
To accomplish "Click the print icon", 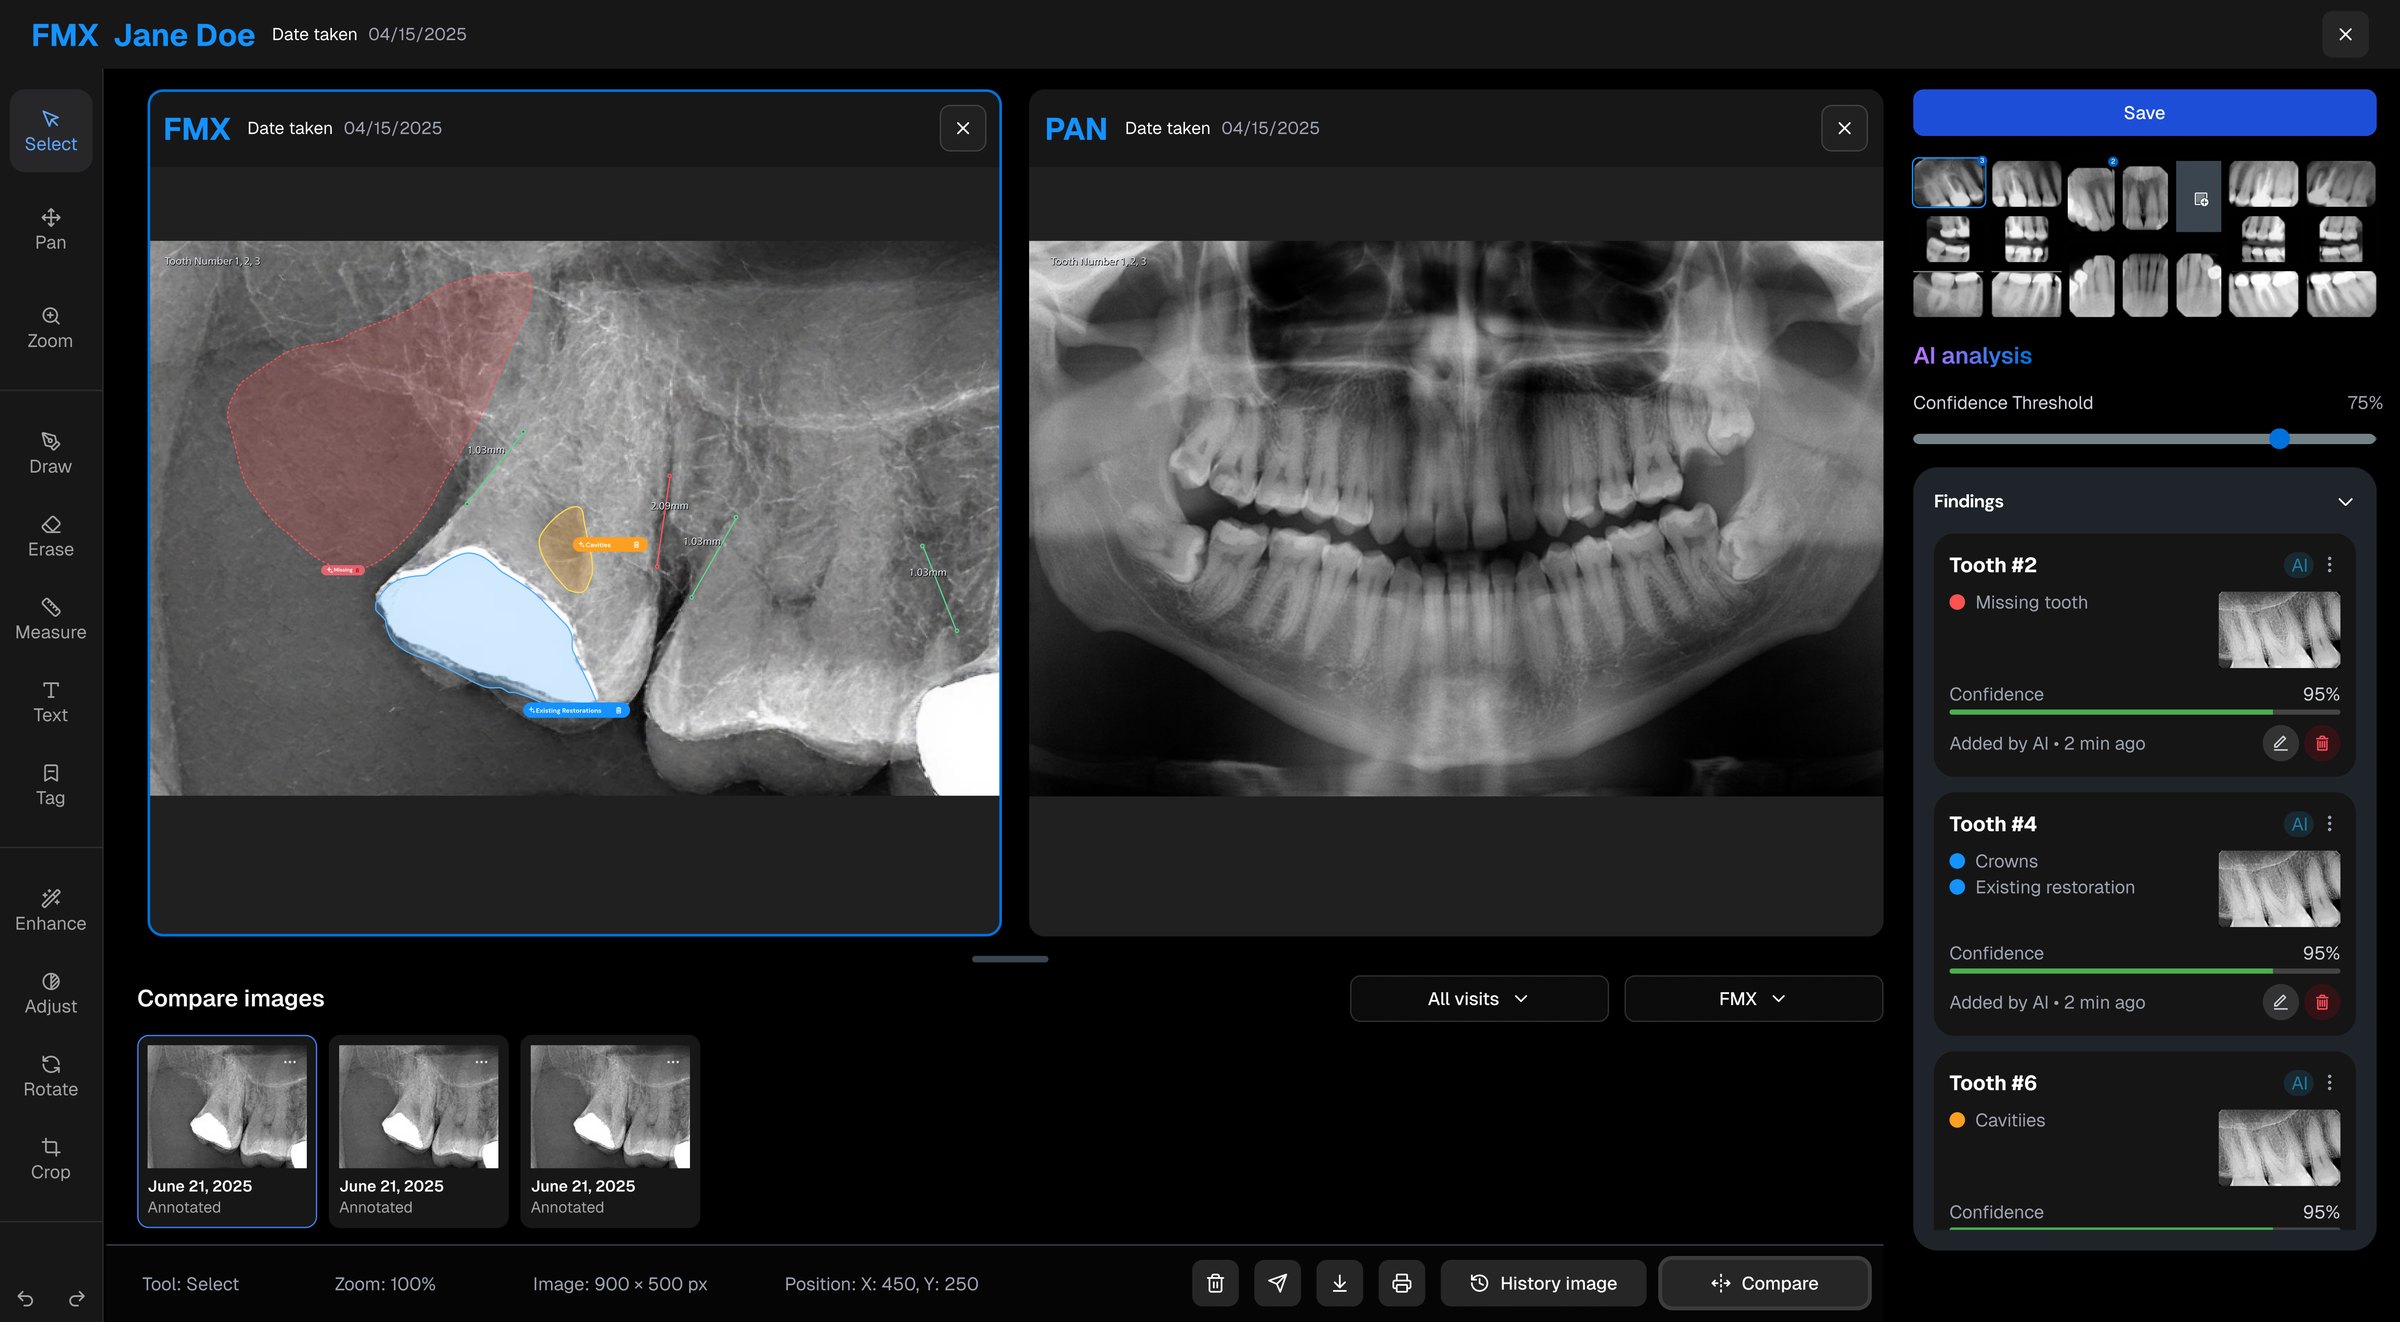I will point(1401,1283).
